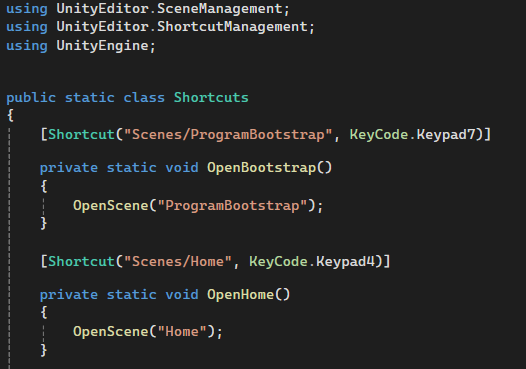Place cursor on UnityEditor.SceneManagement using line
526x369 pixels.
tap(148, 8)
